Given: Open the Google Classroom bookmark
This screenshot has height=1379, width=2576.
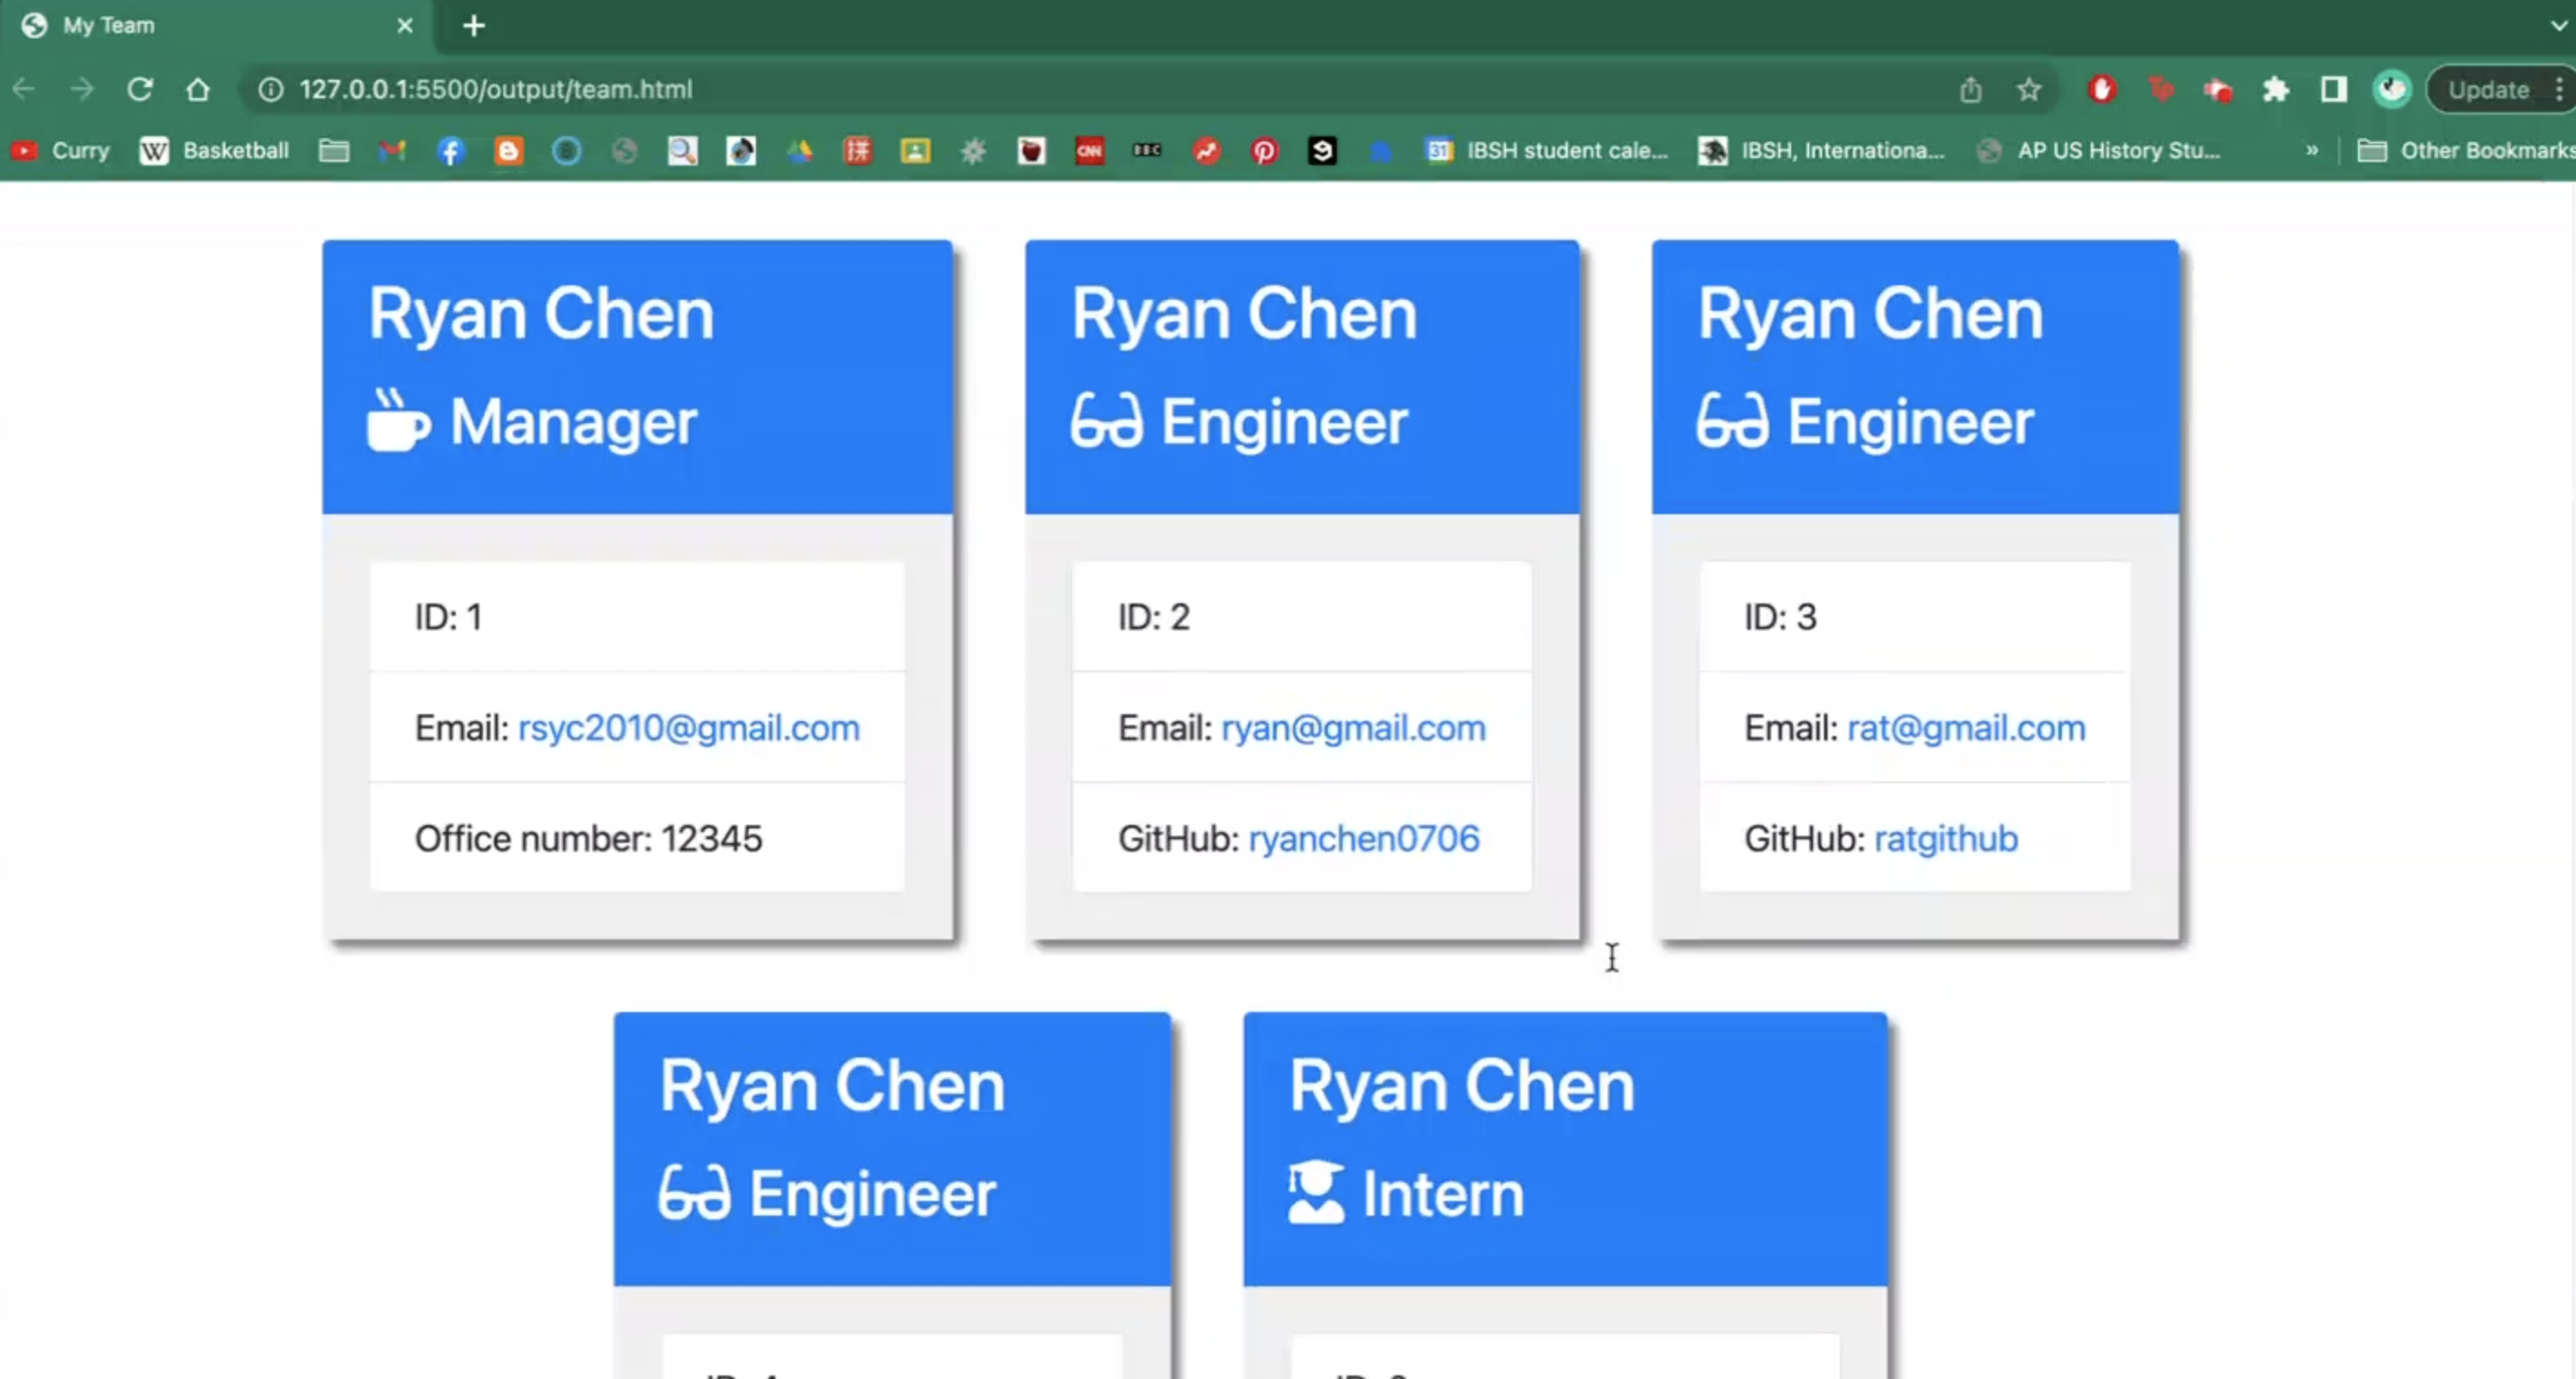Looking at the screenshot, I should [915, 151].
